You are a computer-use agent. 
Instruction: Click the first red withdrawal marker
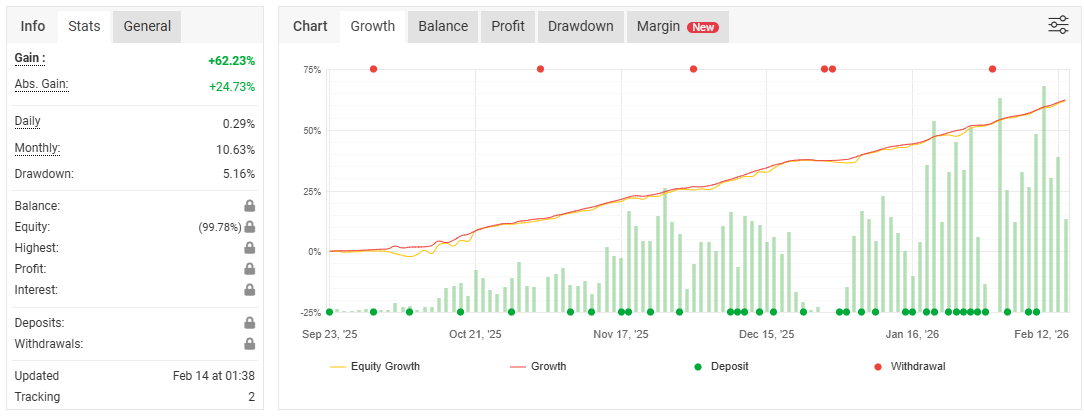(373, 69)
